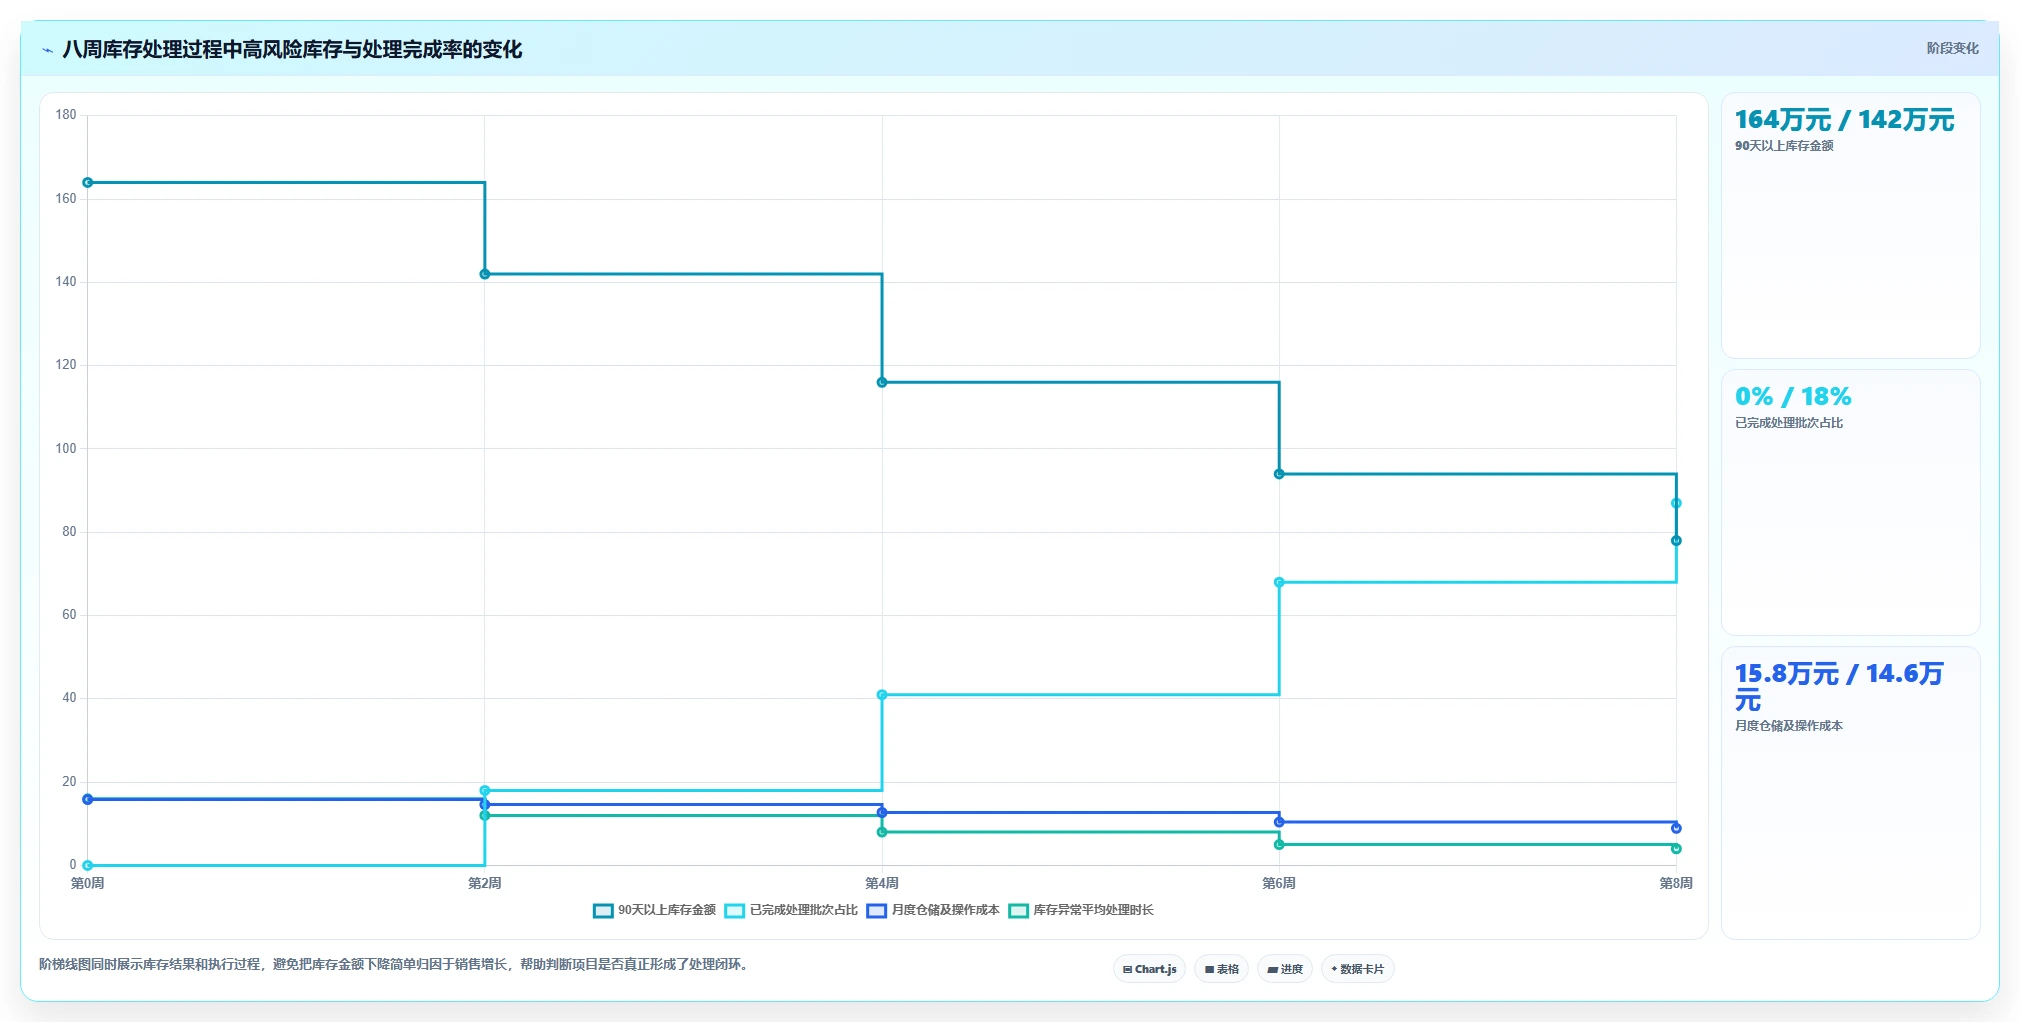Click the 第0周 x-axis label
The width and height of the screenshot is (2020, 1022).
pyautogui.click(x=88, y=883)
